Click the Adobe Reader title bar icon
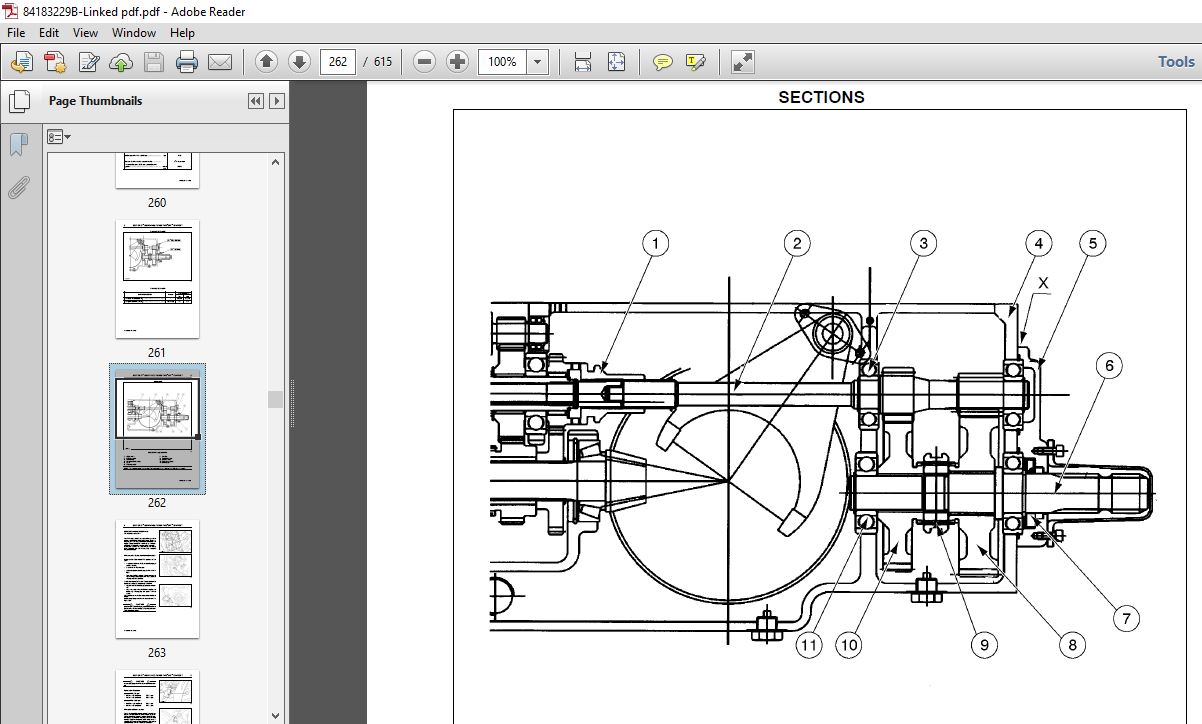This screenshot has height=724, width=1202. tap(11, 11)
